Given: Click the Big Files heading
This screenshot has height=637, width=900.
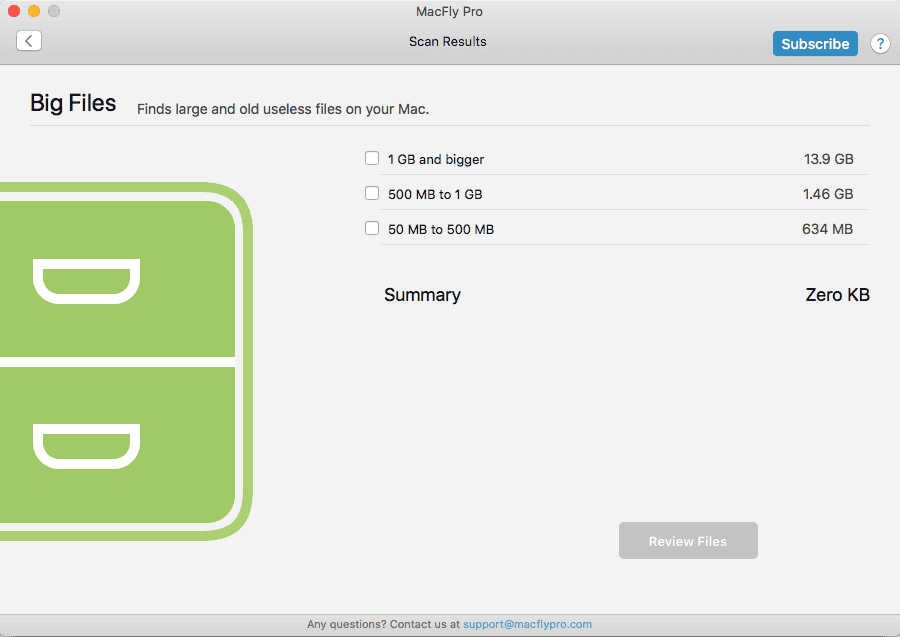Looking at the screenshot, I should click(73, 103).
